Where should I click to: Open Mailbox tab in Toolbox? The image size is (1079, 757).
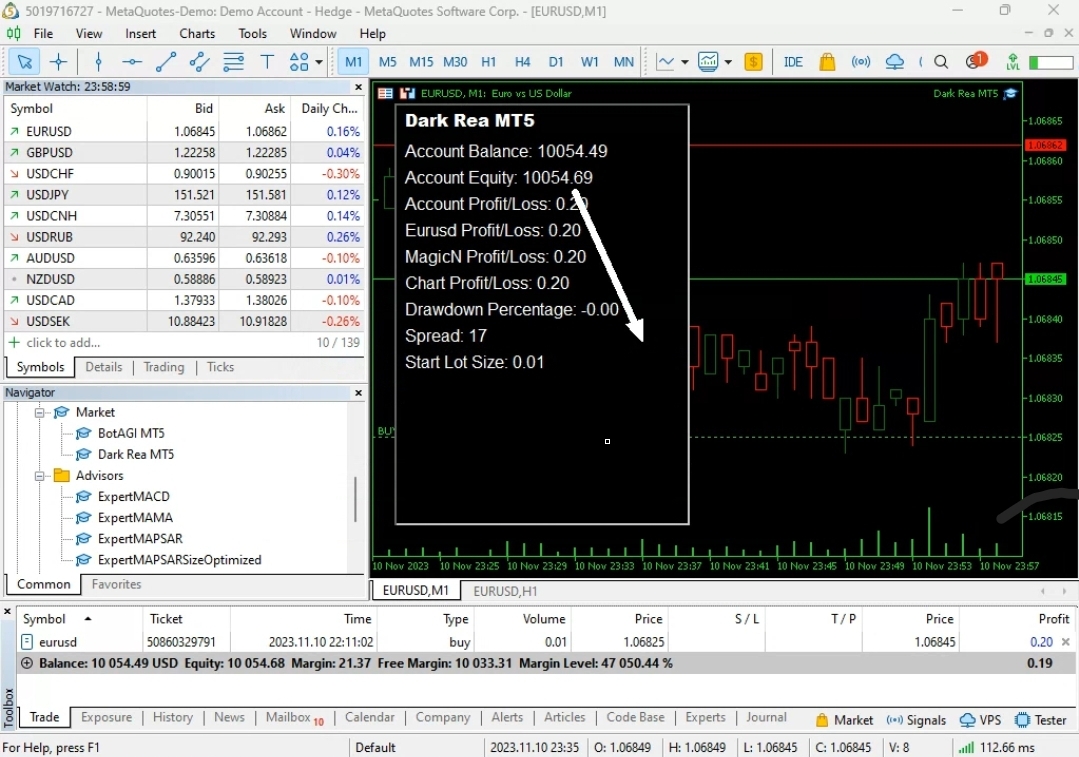pyautogui.click(x=294, y=718)
